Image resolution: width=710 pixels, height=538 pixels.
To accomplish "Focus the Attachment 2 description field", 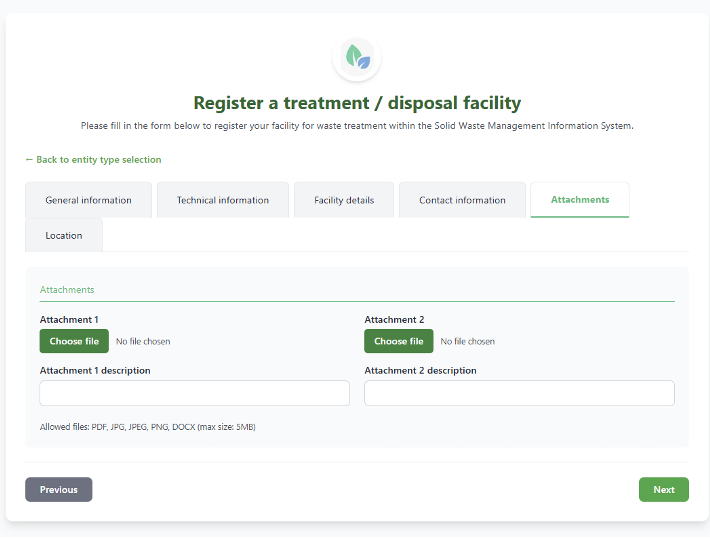I will (519, 393).
